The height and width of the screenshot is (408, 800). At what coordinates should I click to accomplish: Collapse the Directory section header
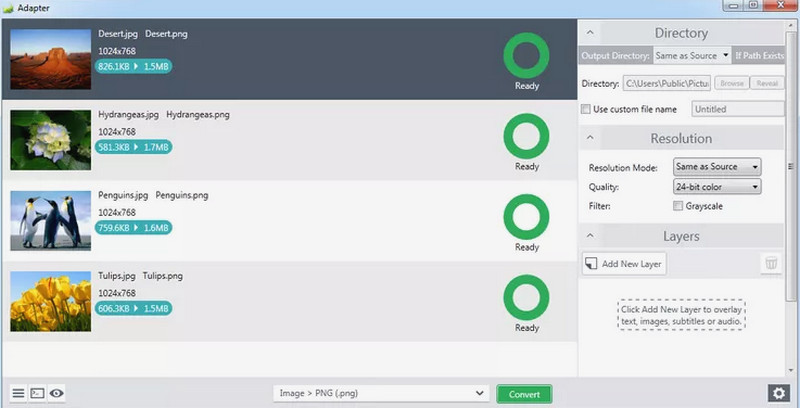coord(680,33)
